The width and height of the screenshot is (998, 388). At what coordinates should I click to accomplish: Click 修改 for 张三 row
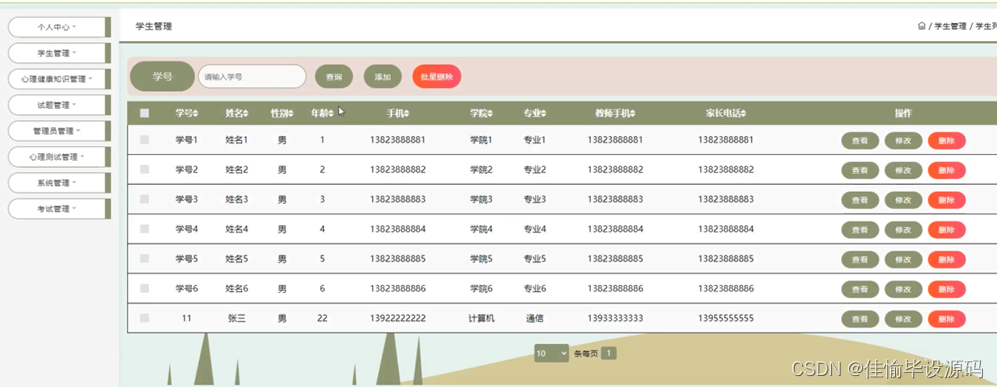point(903,319)
